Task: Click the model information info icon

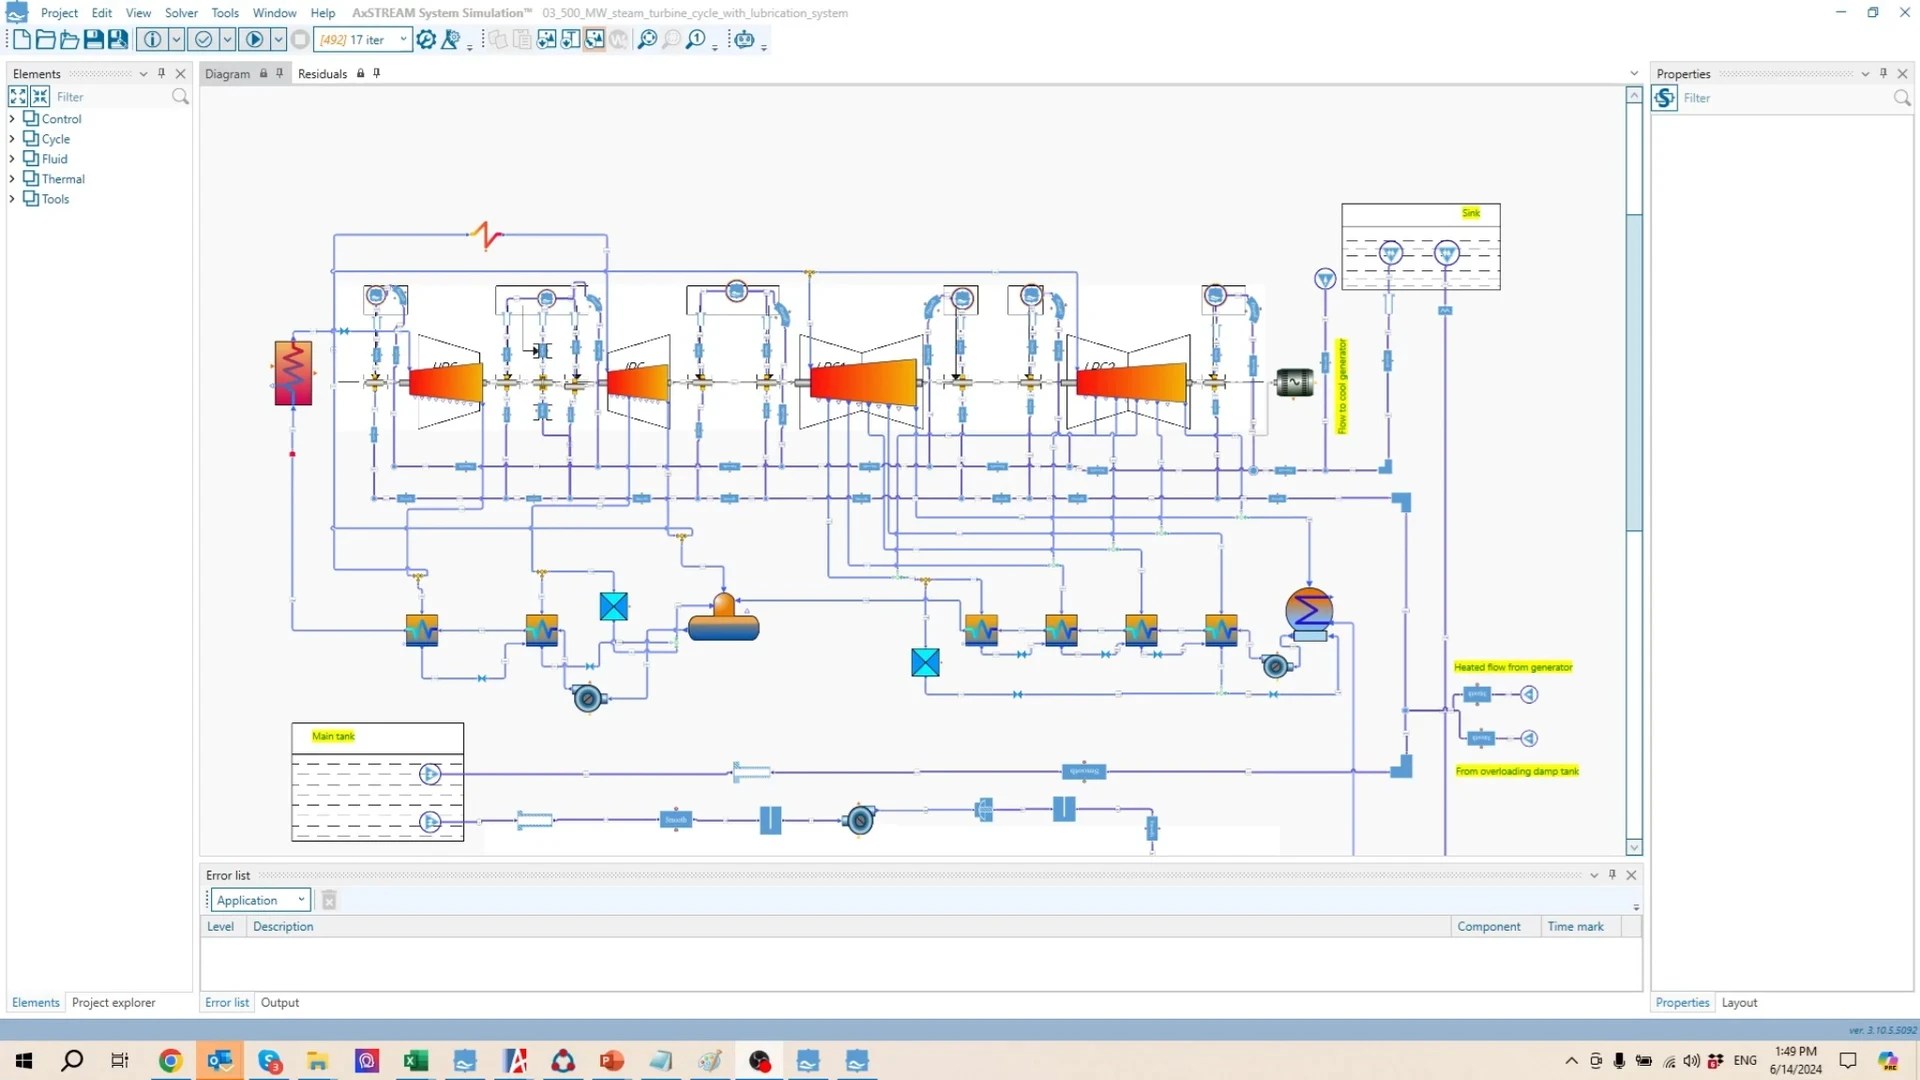Action: (151, 39)
